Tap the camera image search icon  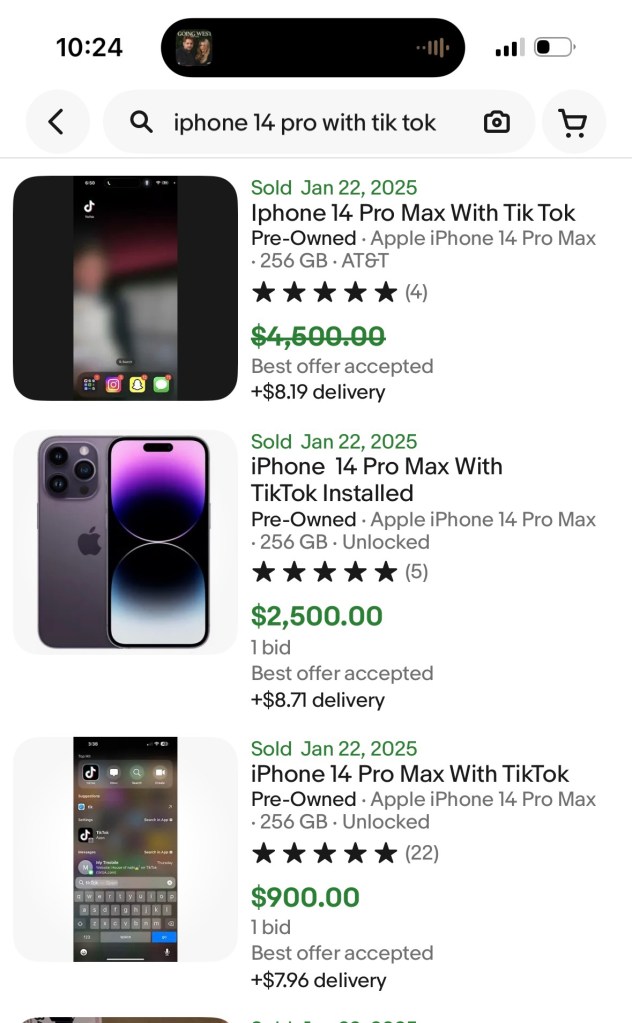pyautogui.click(x=496, y=122)
